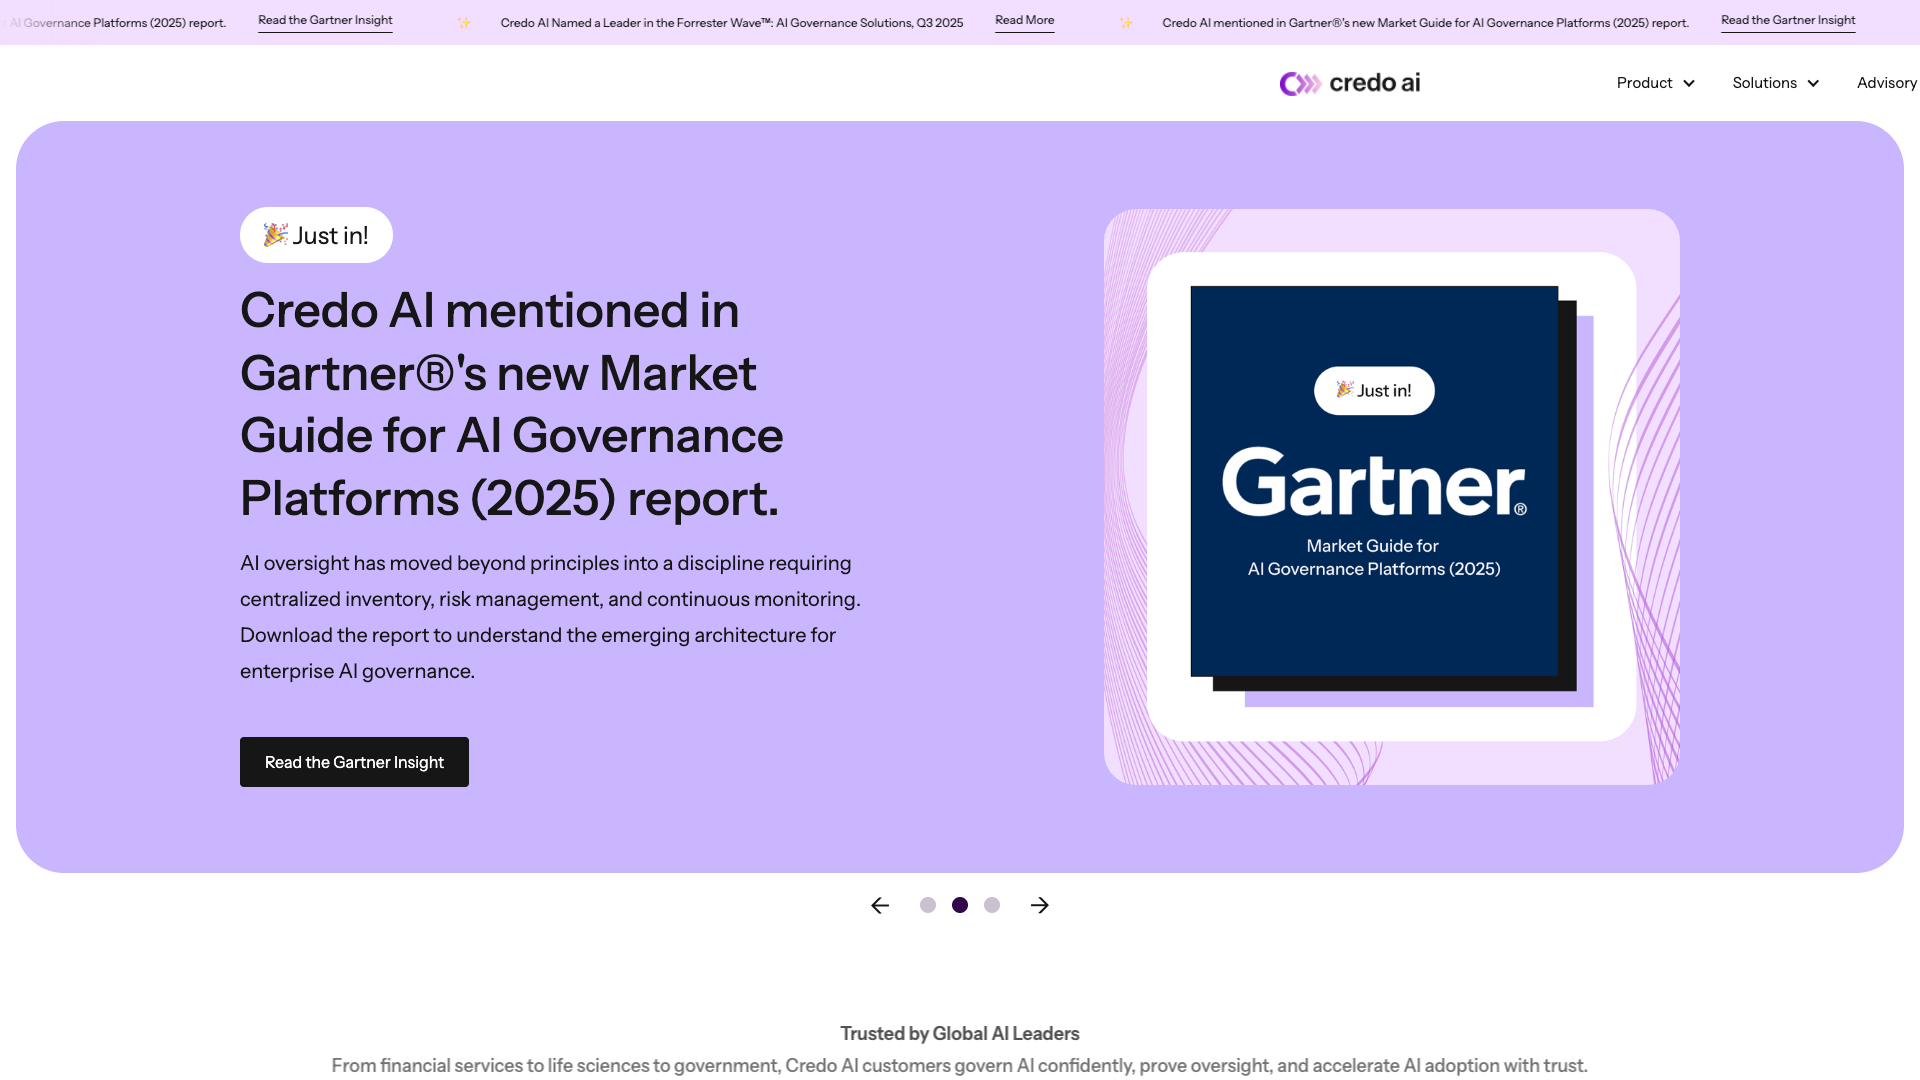Click right banner 'Read the Gartner Insight' link
This screenshot has width=1920, height=1080.
tap(1787, 20)
